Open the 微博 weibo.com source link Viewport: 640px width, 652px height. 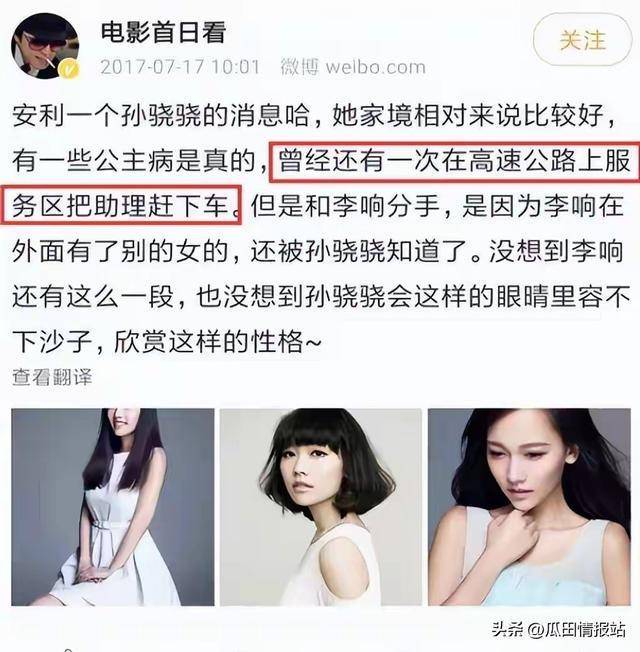point(353,67)
